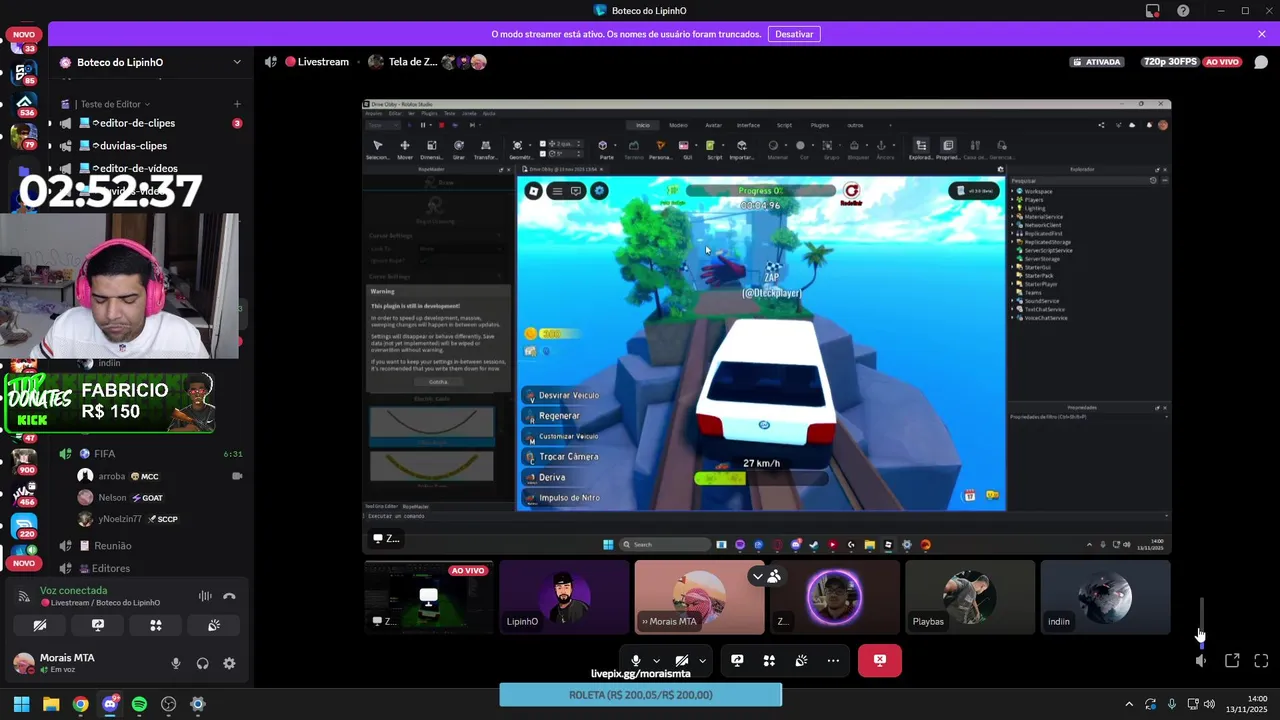The width and height of the screenshot is (1280, 720).
Task: Disconnect from the voice channel
Action: [229, 596]
